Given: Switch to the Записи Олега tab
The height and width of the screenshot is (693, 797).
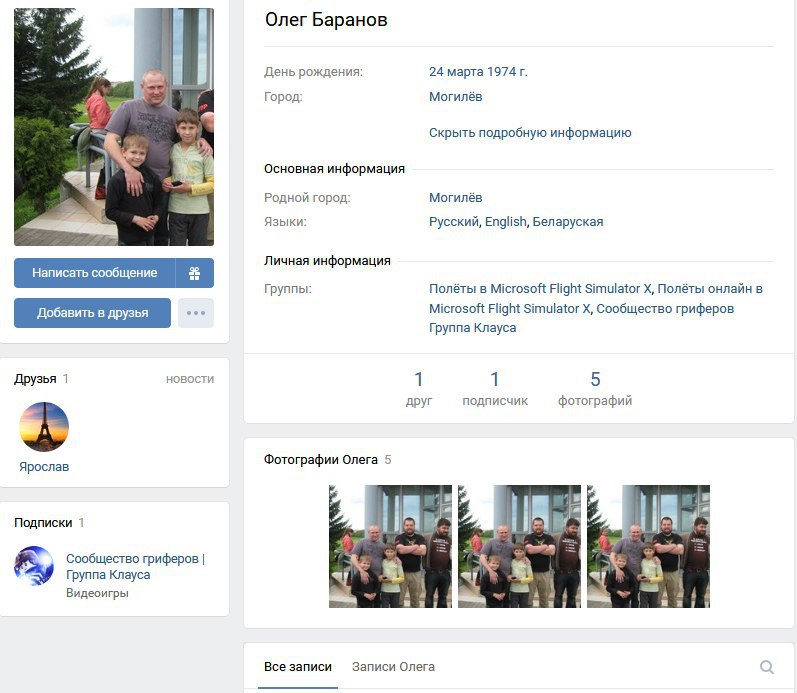Looking at the screenshot, I should coord(393,667).
